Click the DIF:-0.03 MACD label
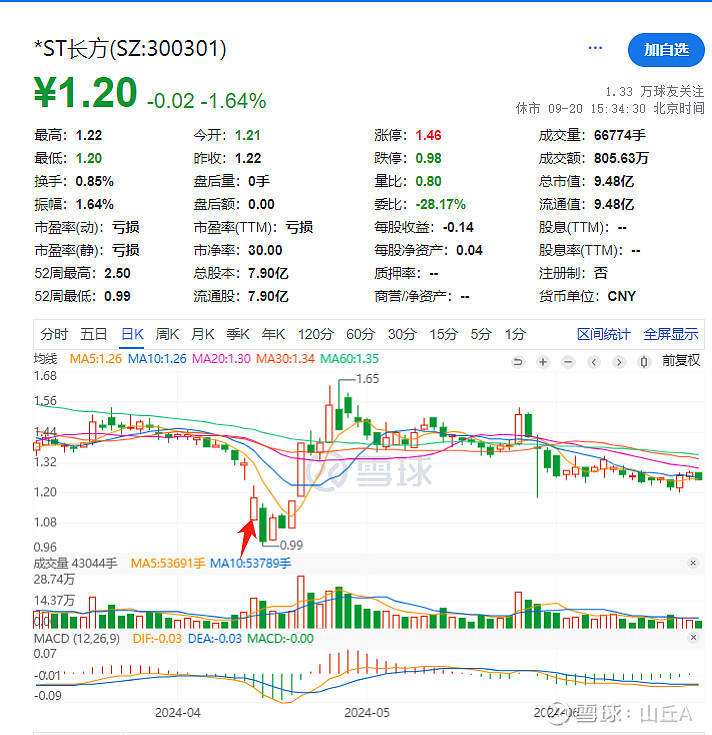 tap(157, 638)
